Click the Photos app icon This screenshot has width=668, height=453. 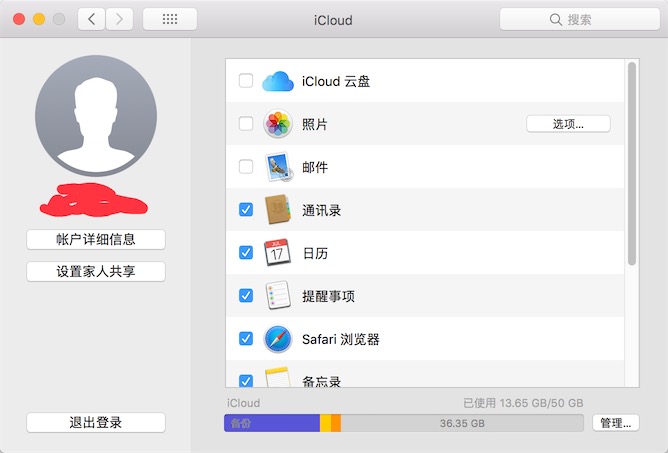tap(278, 124)
